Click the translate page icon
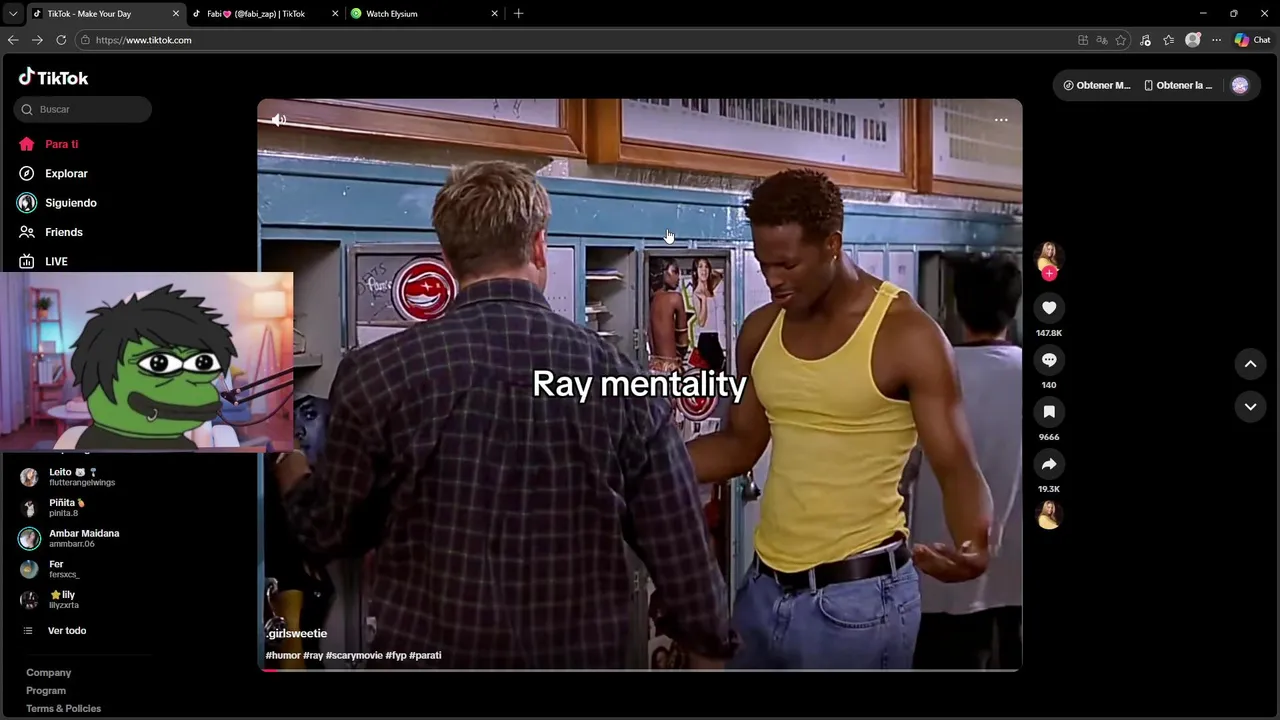The width and height of the screenshot is (1280, 720). pyautogui.click(x=1102, y=40)
